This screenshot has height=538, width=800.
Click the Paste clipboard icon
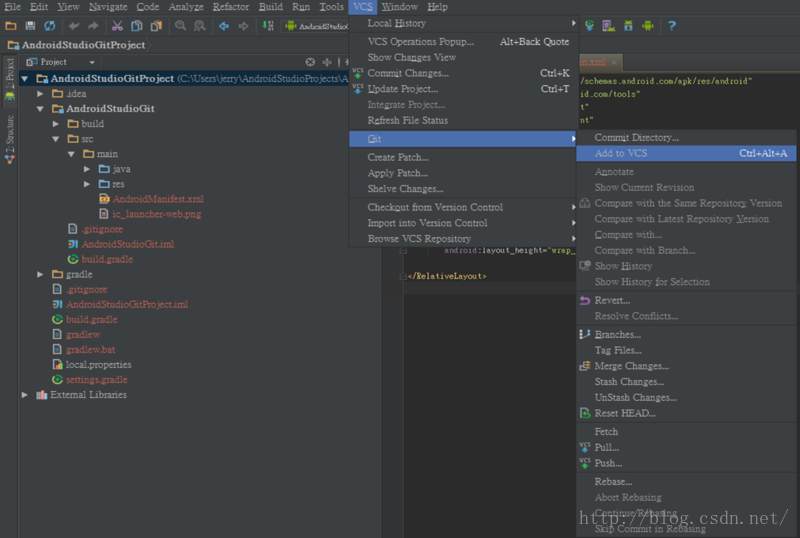[x=156, y=25]
